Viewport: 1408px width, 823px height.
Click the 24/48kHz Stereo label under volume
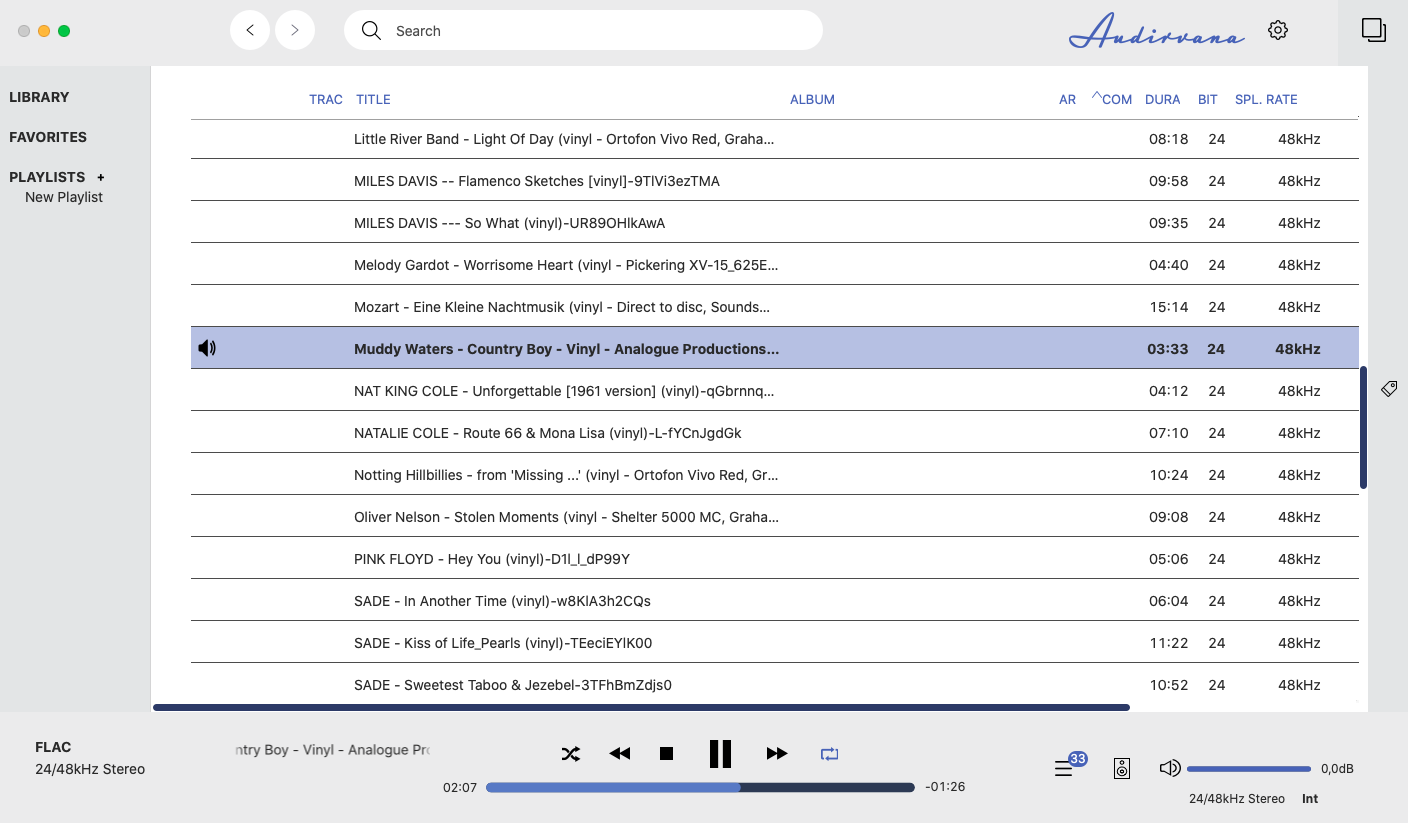coord(1237,799)
